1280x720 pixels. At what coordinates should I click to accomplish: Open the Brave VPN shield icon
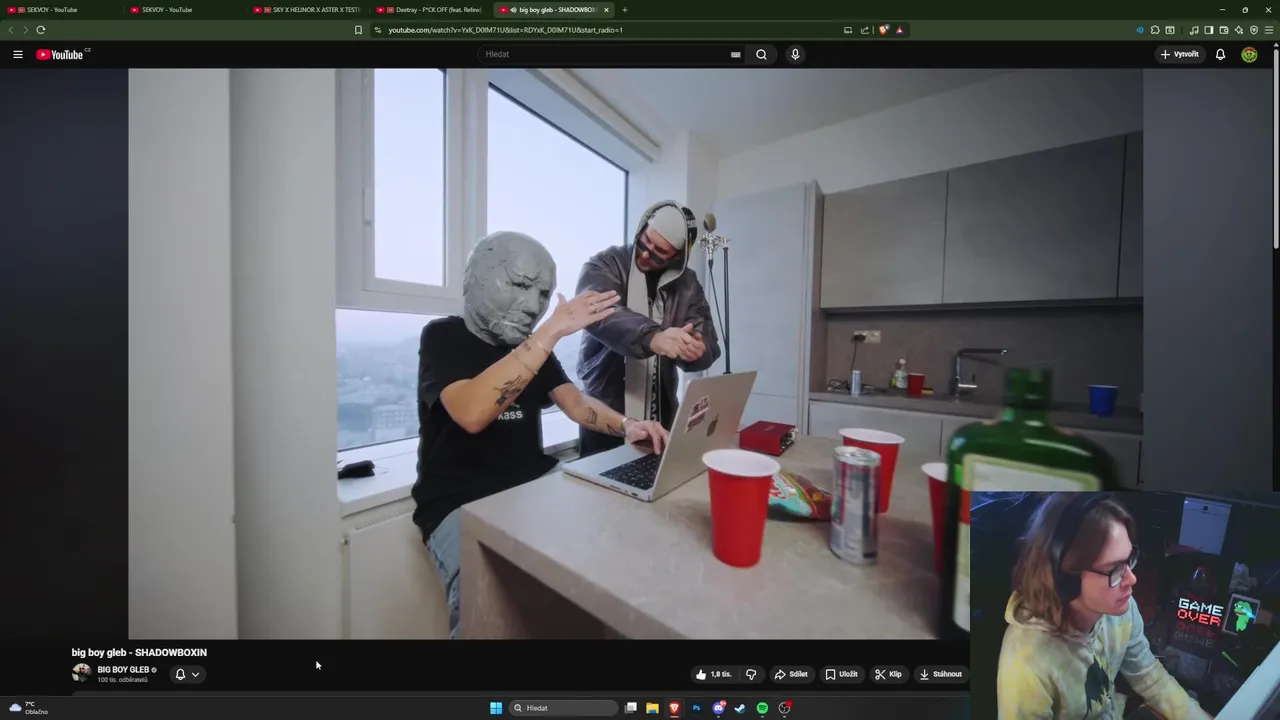tap(1254, 30)
